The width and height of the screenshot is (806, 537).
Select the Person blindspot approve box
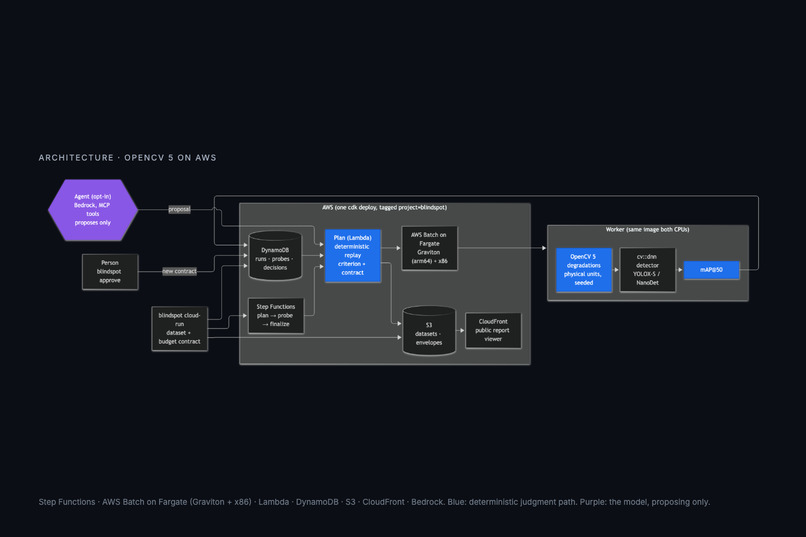coord(110,272)
